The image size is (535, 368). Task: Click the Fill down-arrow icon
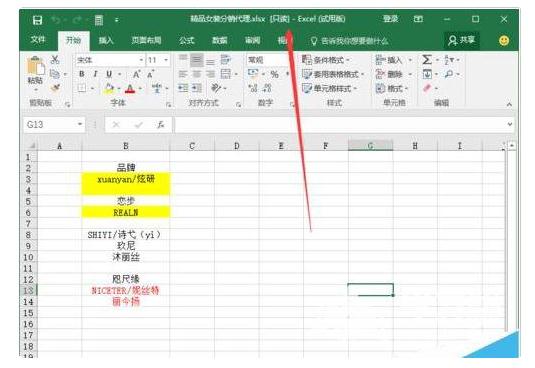(x=427, y=74)
